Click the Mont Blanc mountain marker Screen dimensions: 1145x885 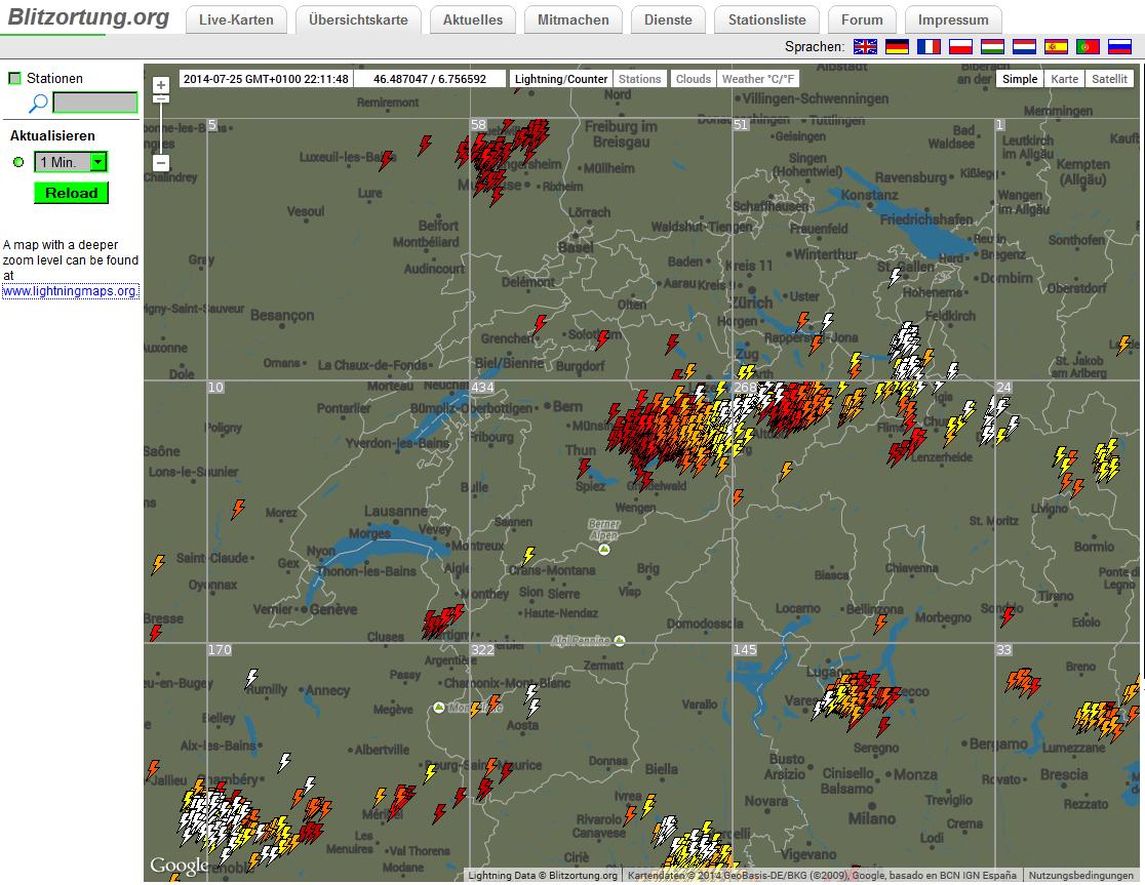point(439,708)
